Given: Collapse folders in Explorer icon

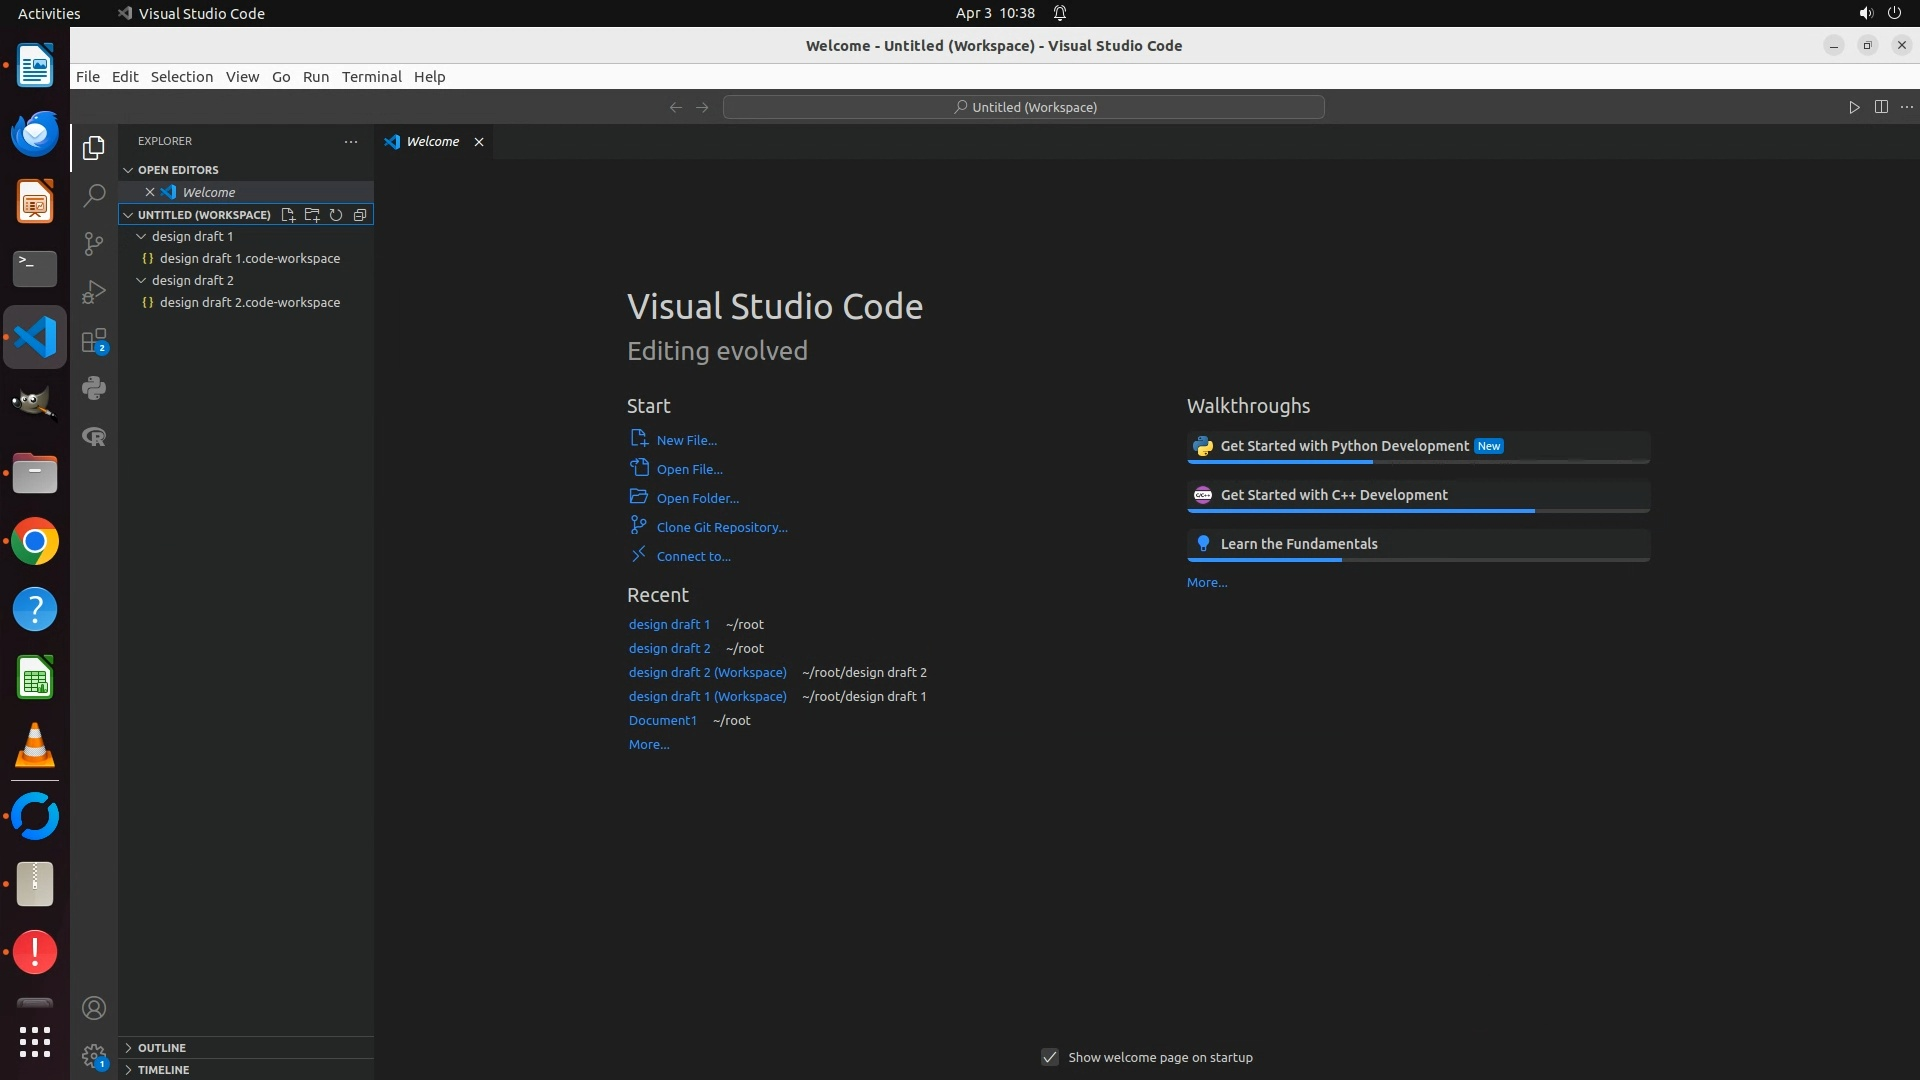Looking at the screenshot, I should click(x=360, y=215).
